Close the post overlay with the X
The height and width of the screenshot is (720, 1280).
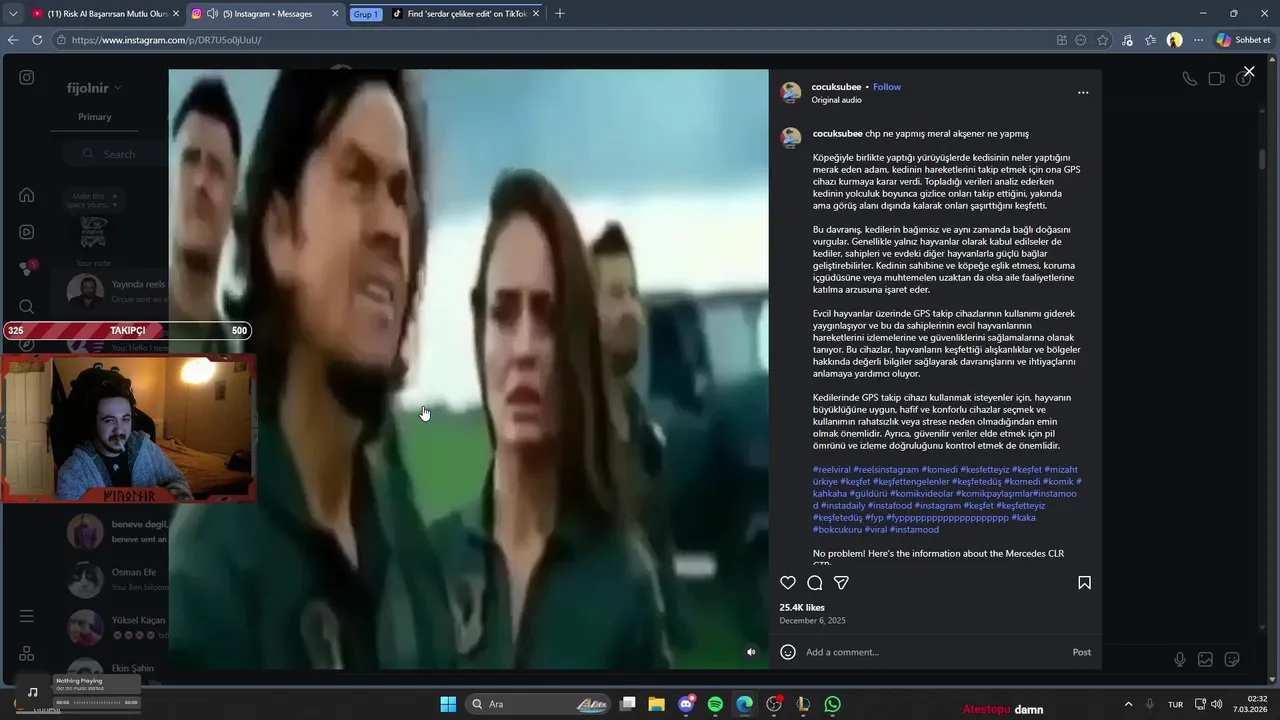point(1249,72)
